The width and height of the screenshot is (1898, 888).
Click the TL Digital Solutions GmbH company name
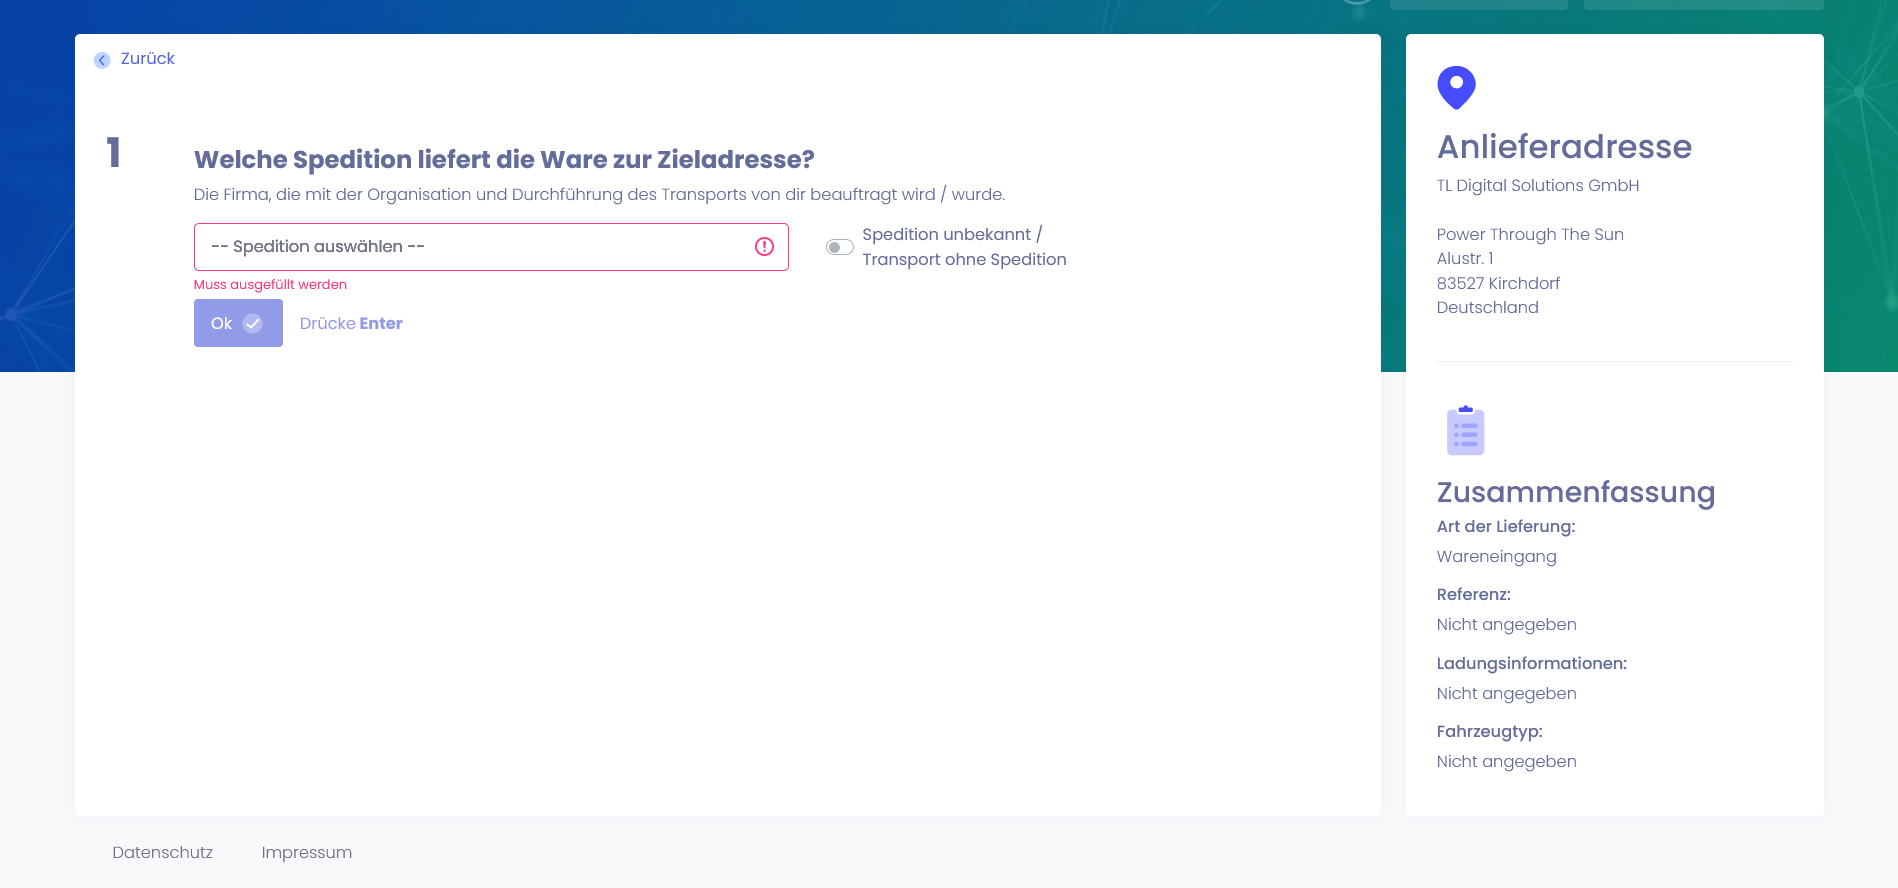click(1537, 186)
